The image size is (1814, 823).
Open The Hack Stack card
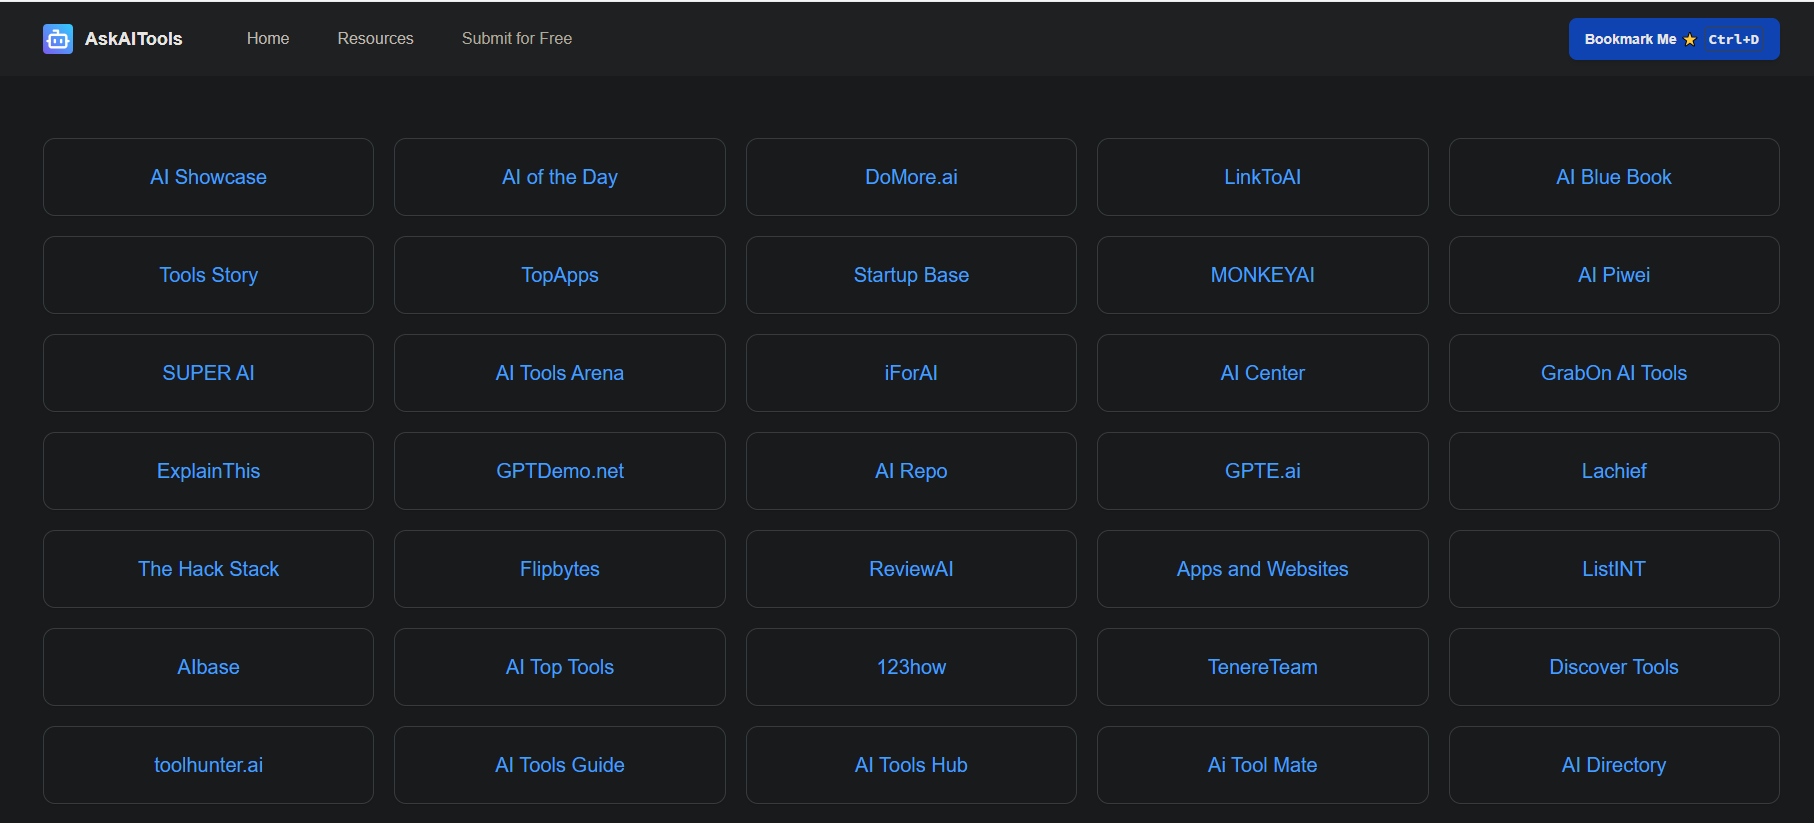click(208, 569)
